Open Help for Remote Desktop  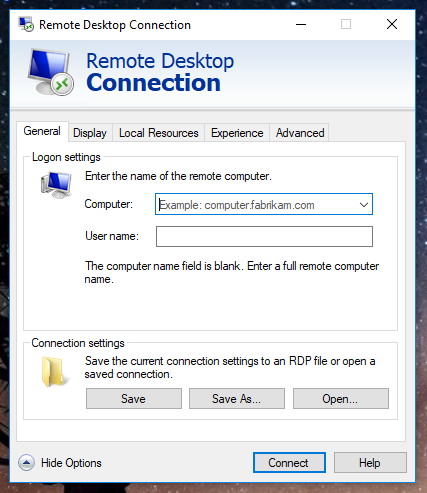(370, 463)
